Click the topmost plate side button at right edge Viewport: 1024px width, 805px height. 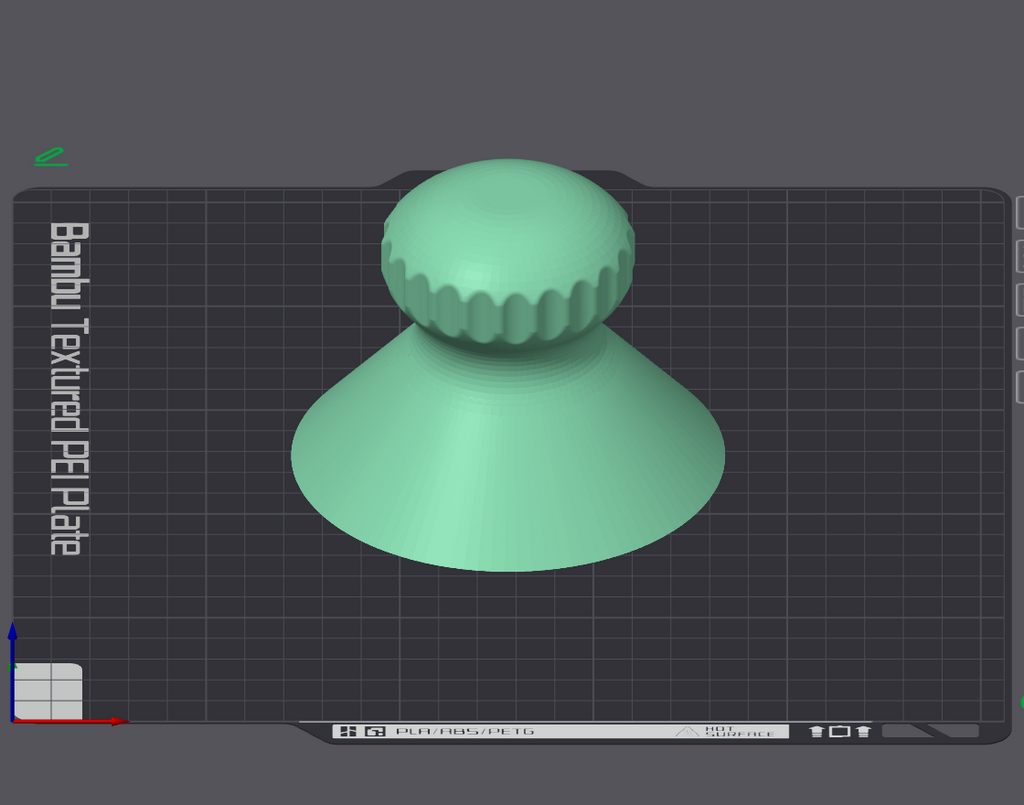[x=1020, y=213]
